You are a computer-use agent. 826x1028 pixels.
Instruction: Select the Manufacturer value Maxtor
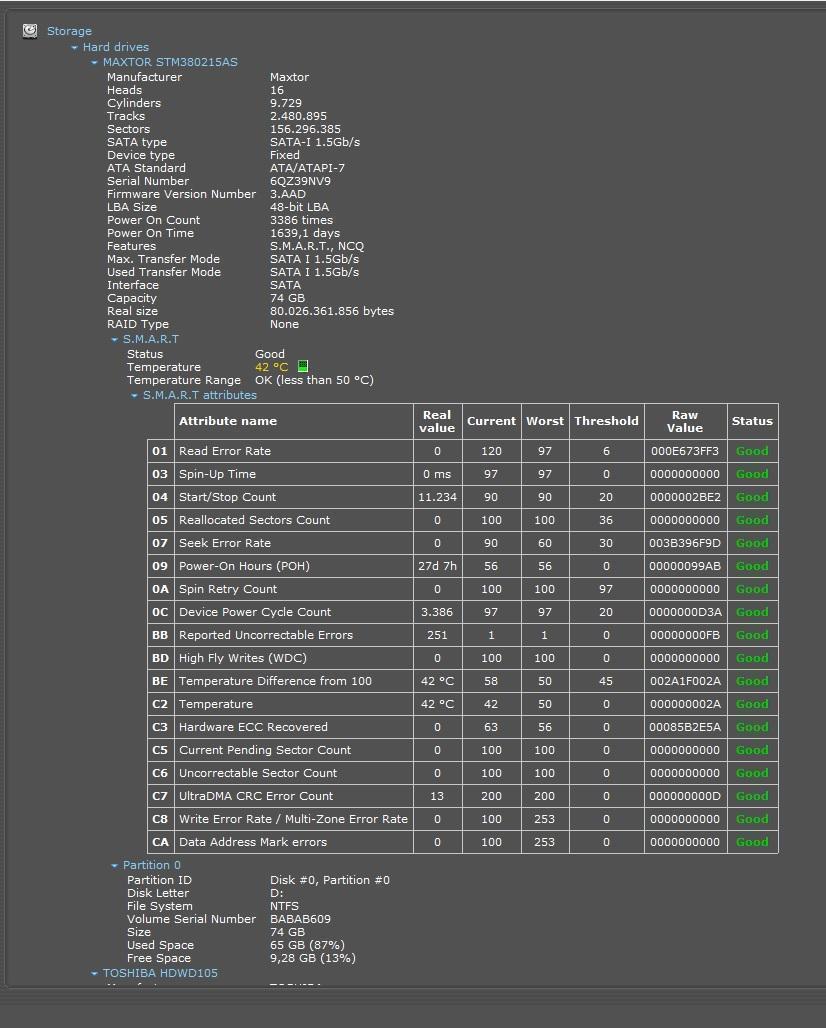[x=289, y=77]
